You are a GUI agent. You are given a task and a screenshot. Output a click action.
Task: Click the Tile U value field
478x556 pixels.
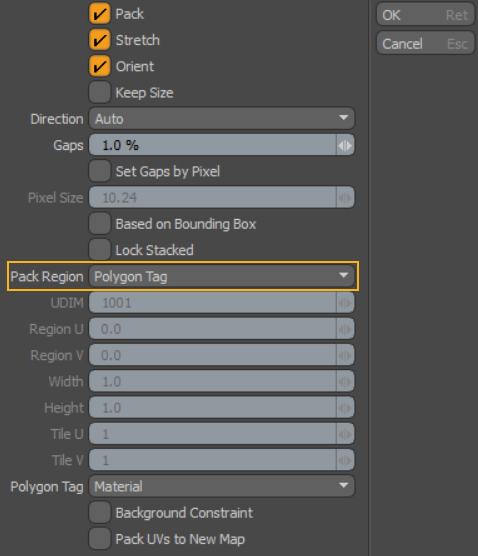pos(212,434)
